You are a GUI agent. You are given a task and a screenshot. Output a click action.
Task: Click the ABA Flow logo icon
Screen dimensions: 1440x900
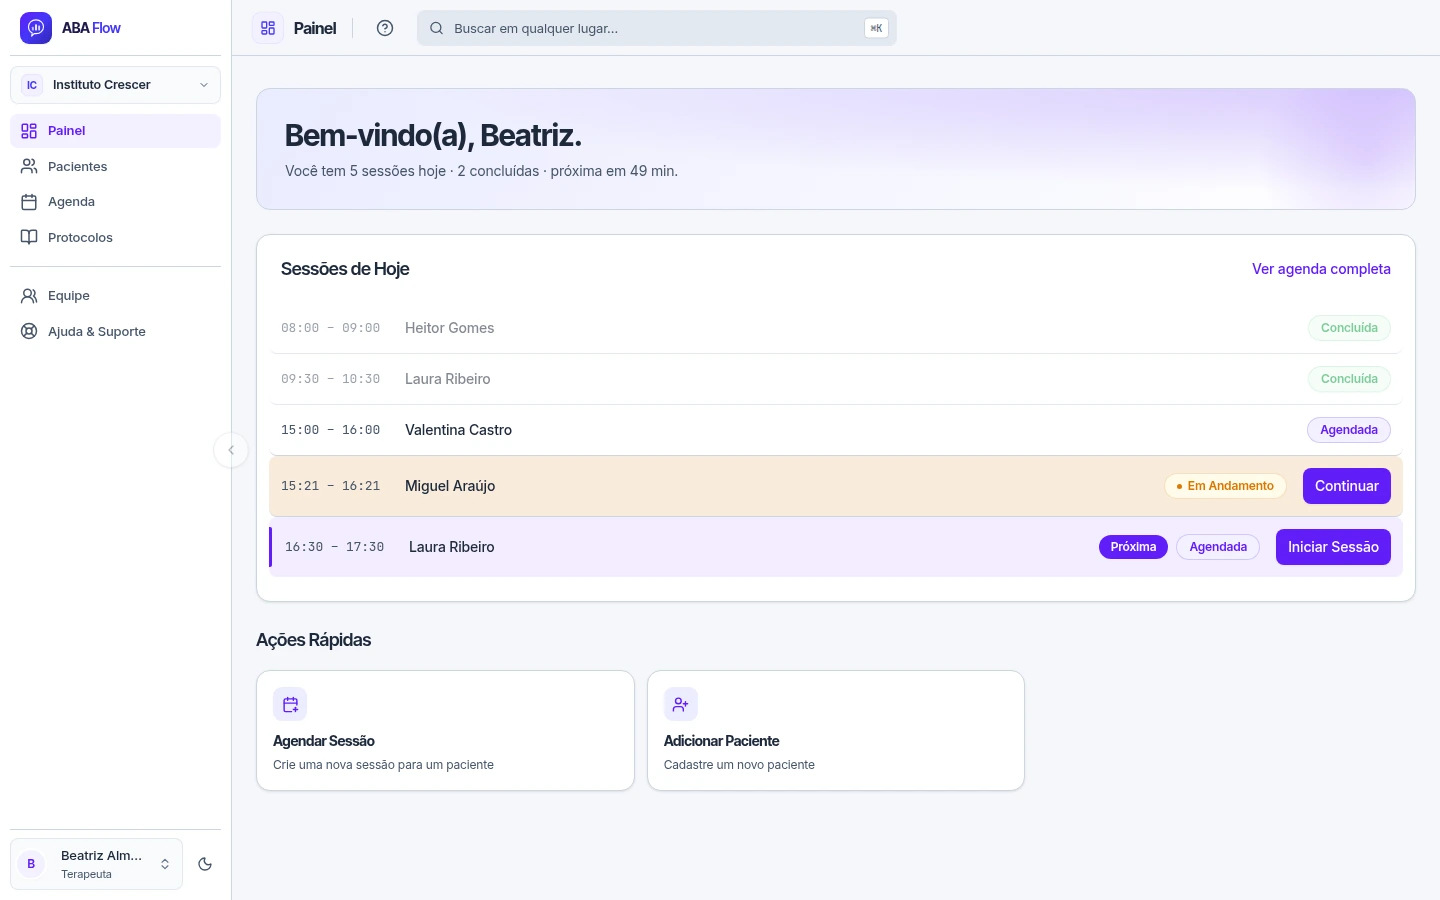point(36,28)
